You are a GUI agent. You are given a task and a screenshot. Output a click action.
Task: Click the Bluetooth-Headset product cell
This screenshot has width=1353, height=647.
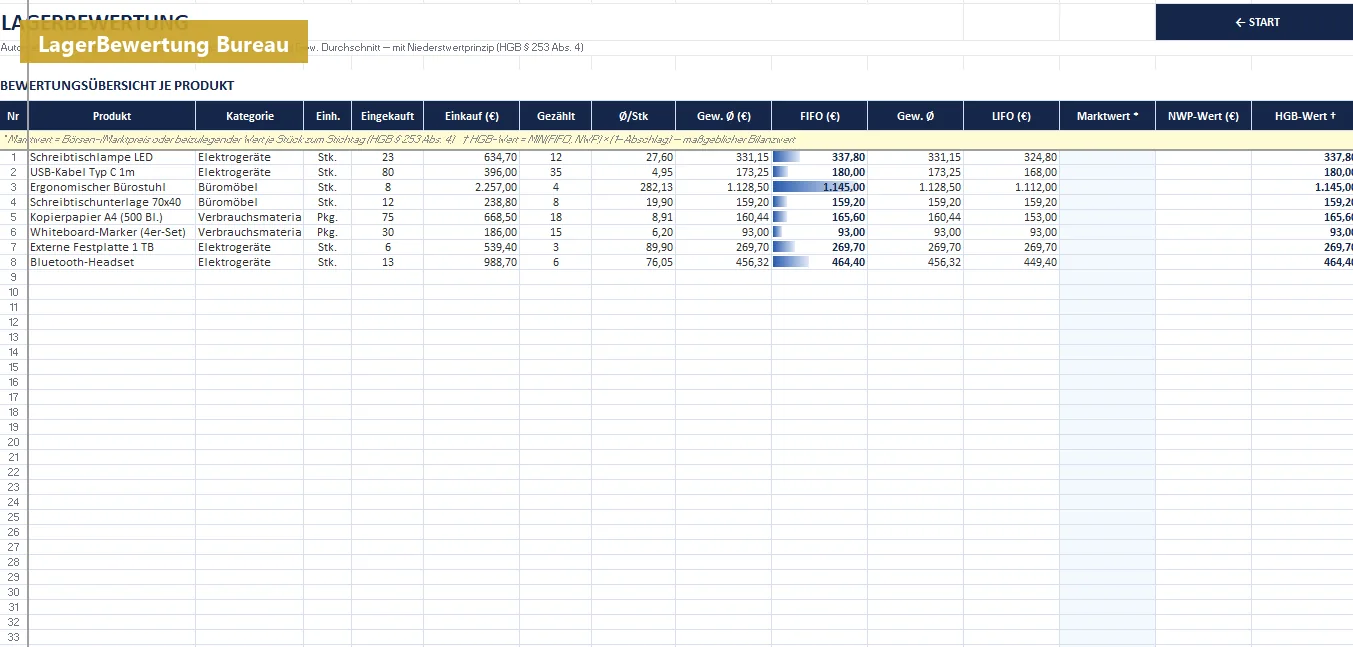coord(112,262)
